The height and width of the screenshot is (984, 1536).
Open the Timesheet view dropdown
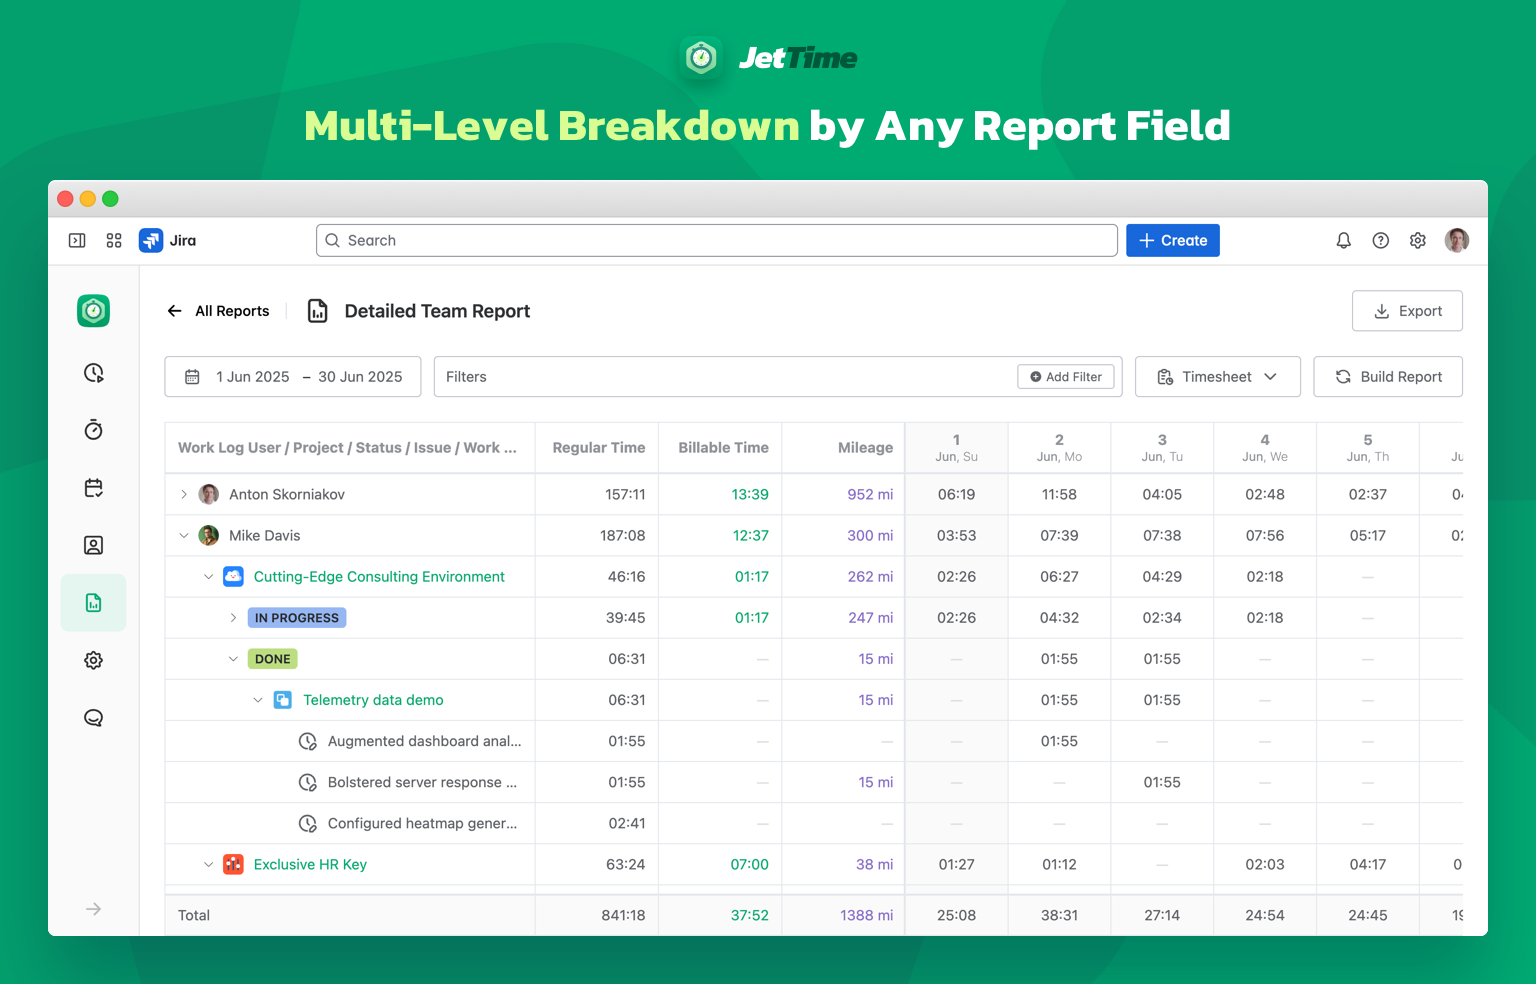(1217, 376)
